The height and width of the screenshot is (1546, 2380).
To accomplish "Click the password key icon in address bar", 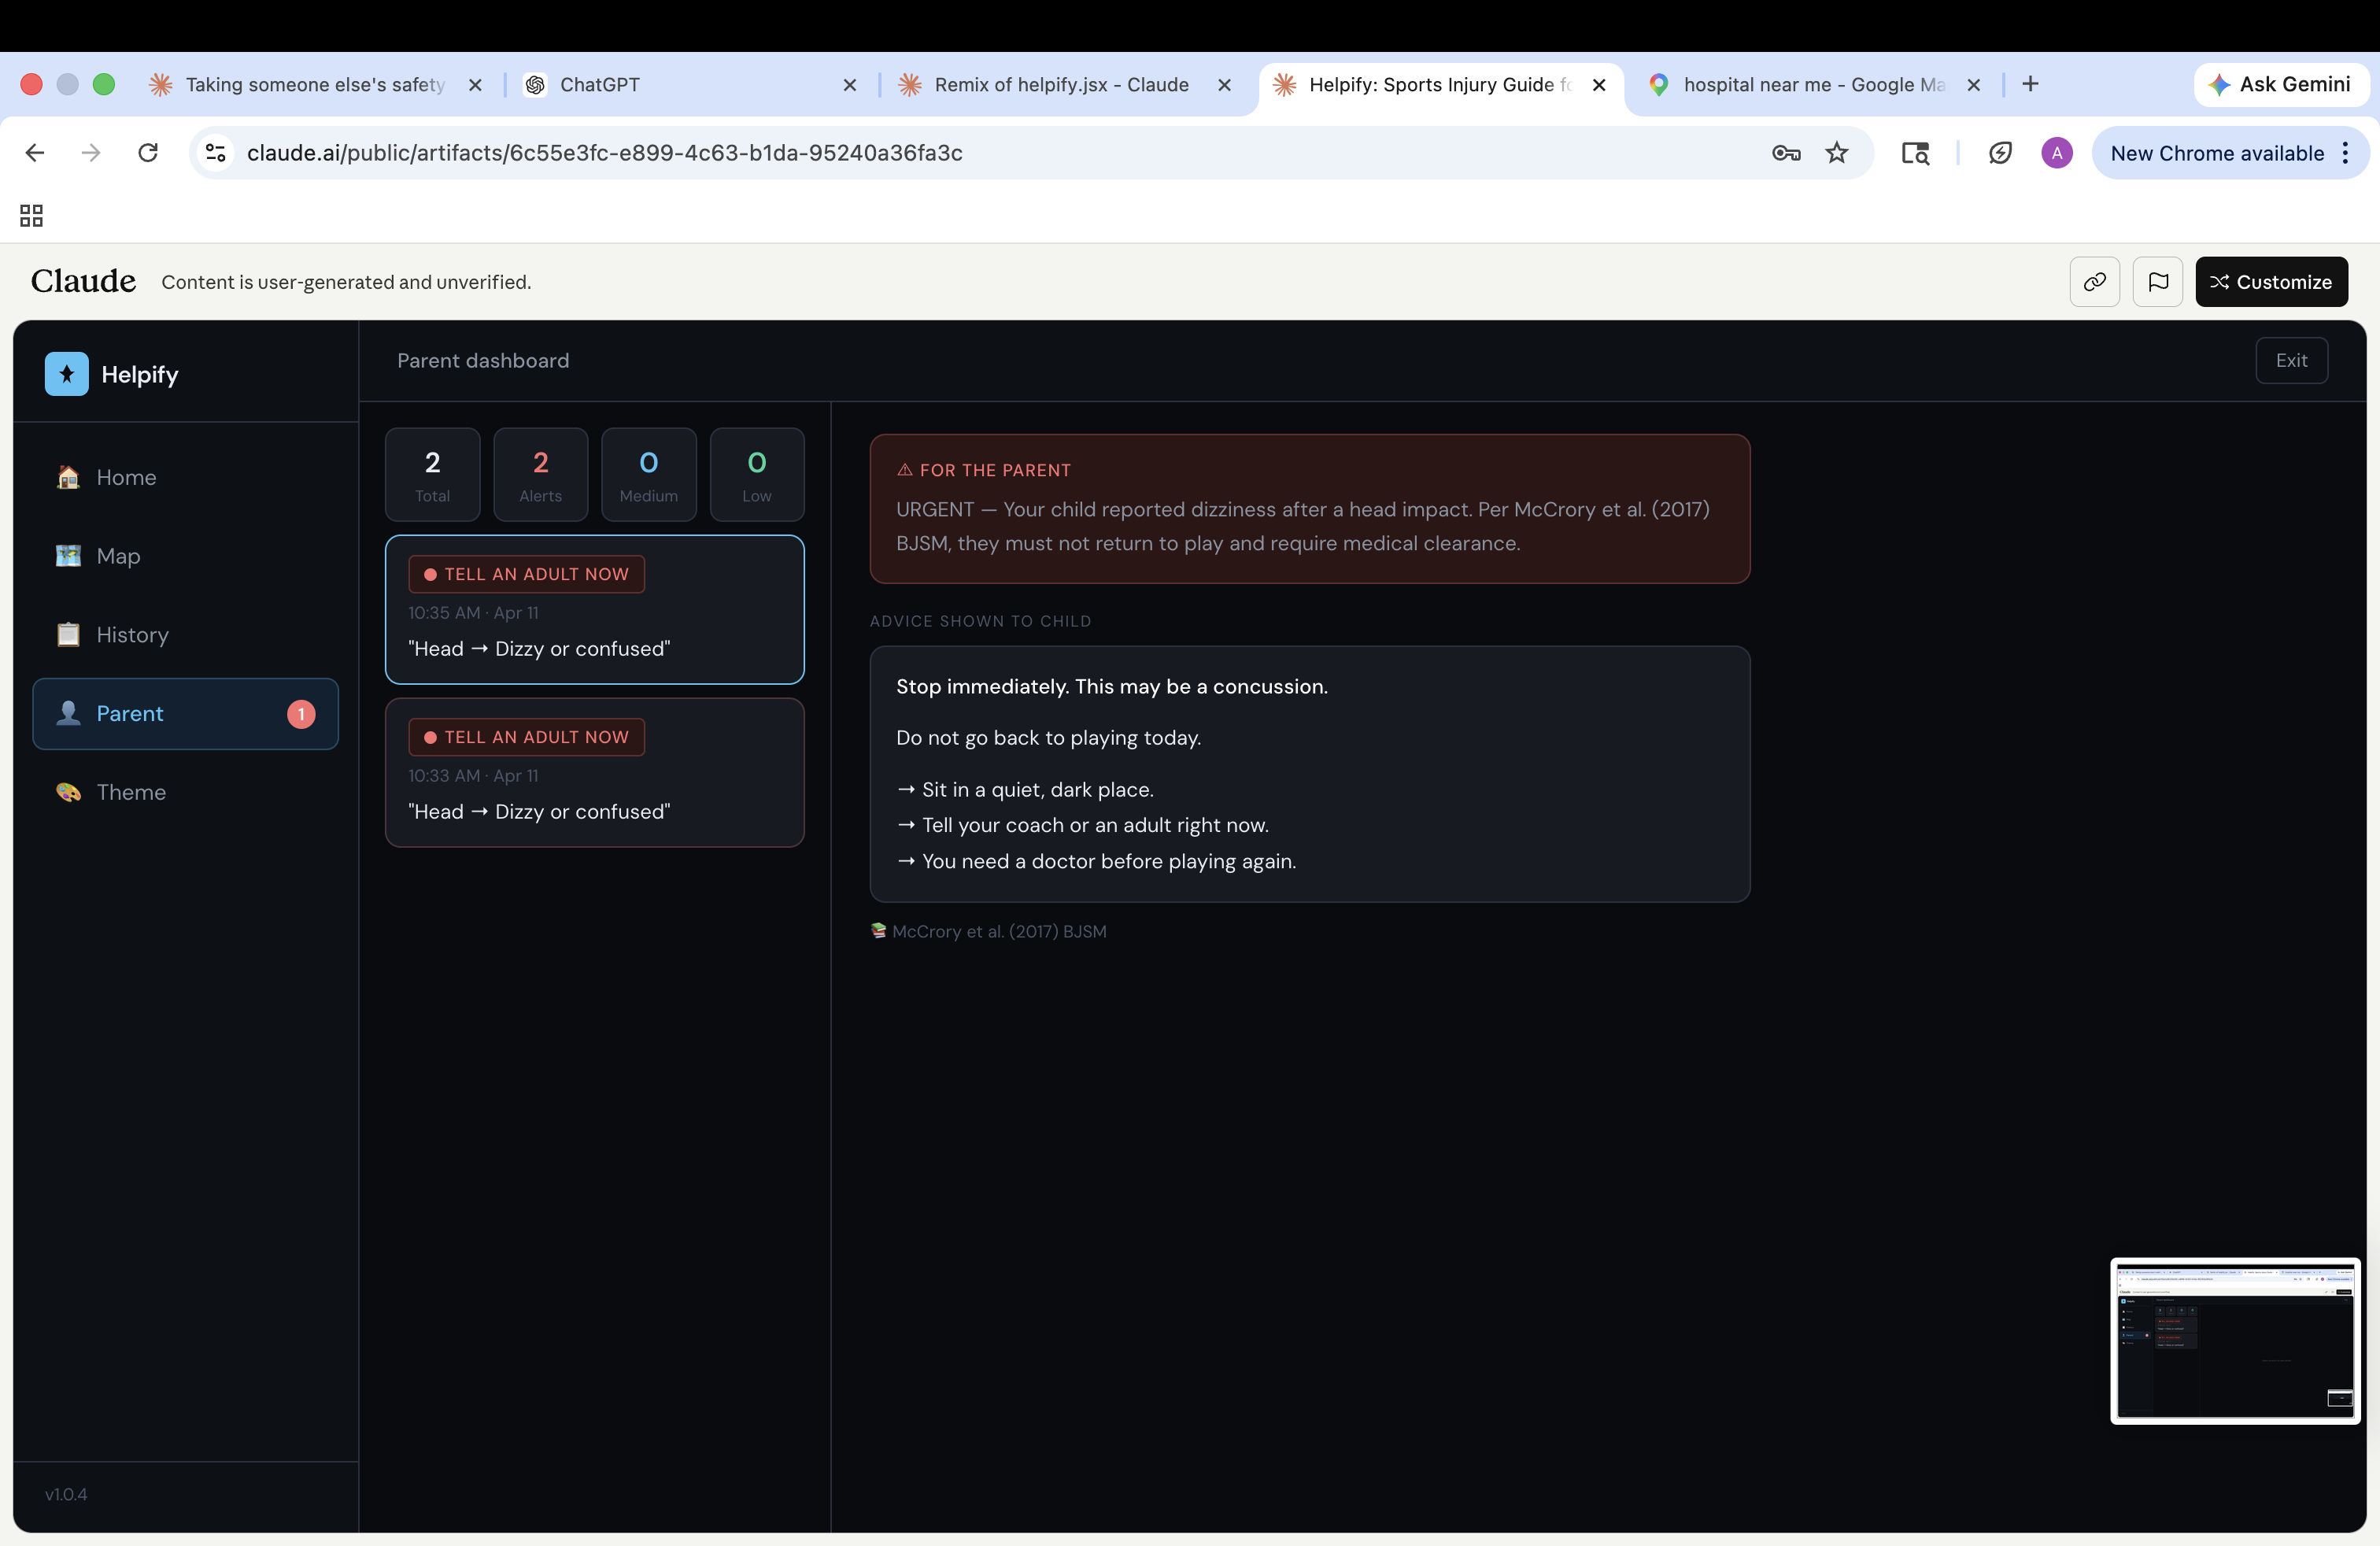I will tap(1786, 153).
